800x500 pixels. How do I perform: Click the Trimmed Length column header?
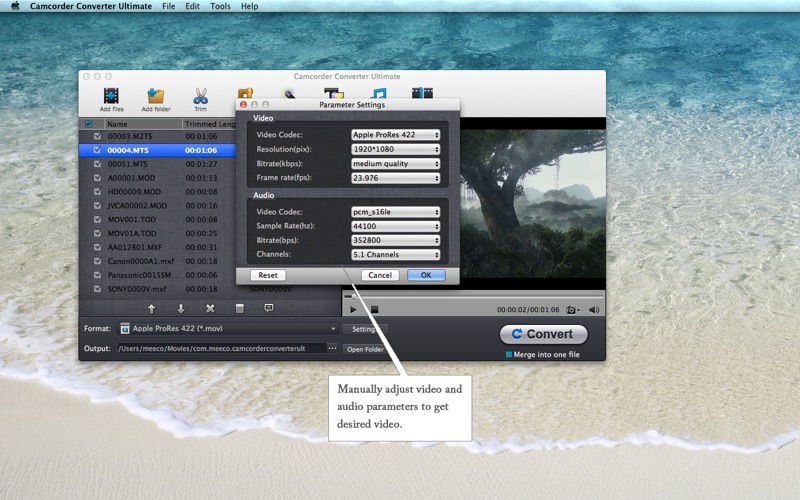point(209,124)
